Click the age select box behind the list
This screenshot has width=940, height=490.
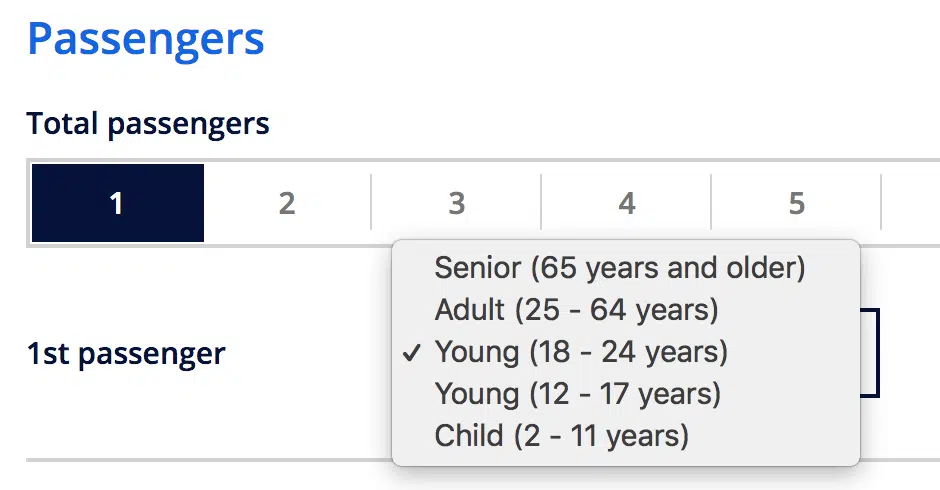(870, 353)
